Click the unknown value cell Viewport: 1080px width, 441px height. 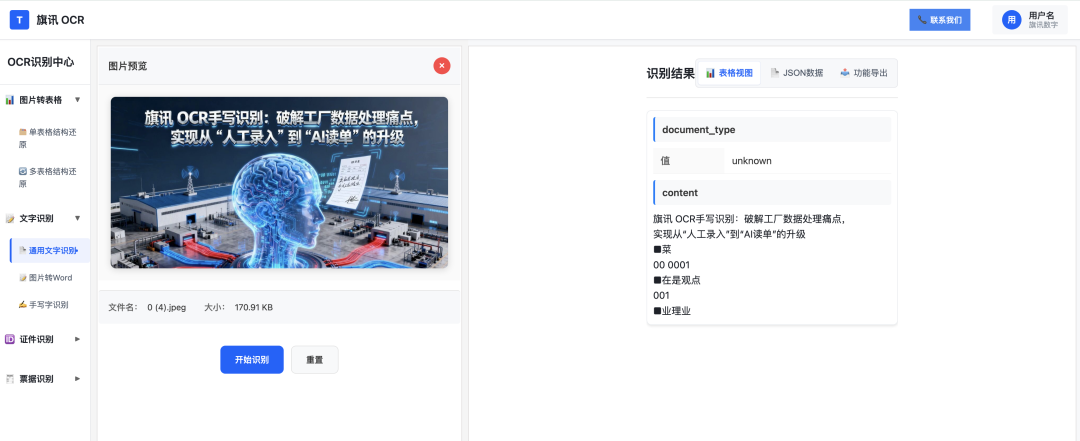click(x=808, y=161)
